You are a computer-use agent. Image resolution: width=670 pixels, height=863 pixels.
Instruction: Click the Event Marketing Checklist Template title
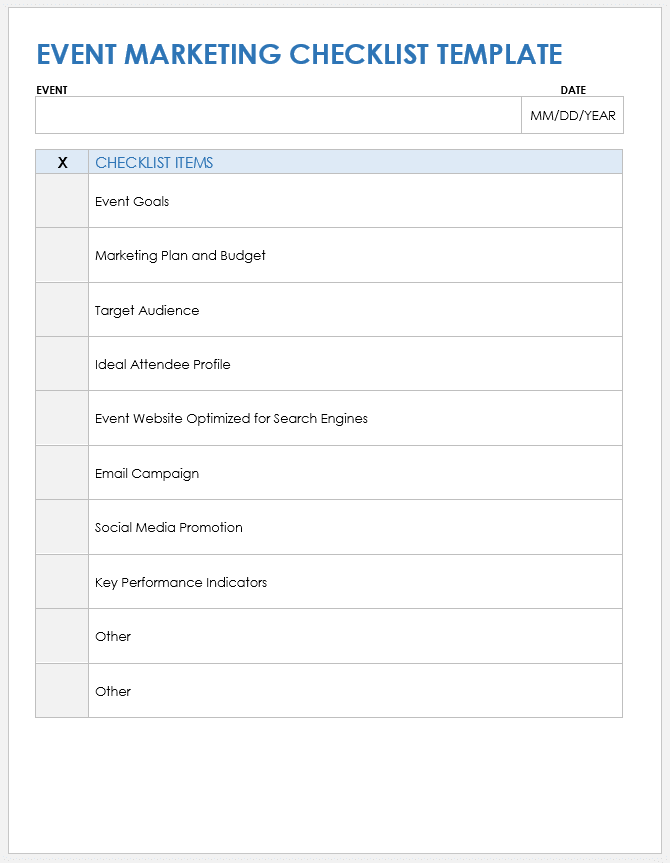[x=299, y=54]
